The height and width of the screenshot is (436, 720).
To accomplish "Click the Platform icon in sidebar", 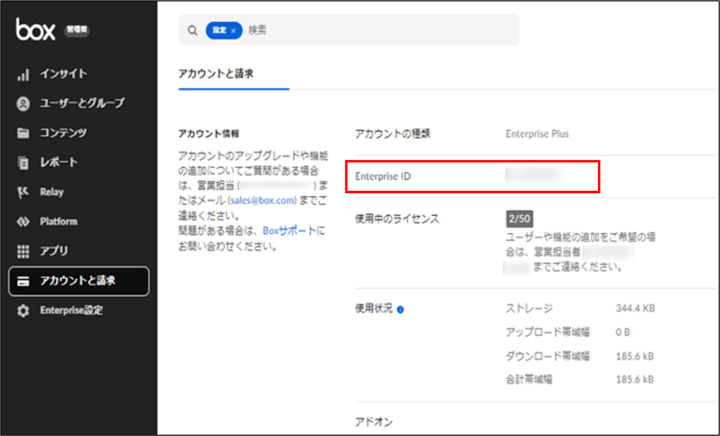I will [x=23, y=221].
